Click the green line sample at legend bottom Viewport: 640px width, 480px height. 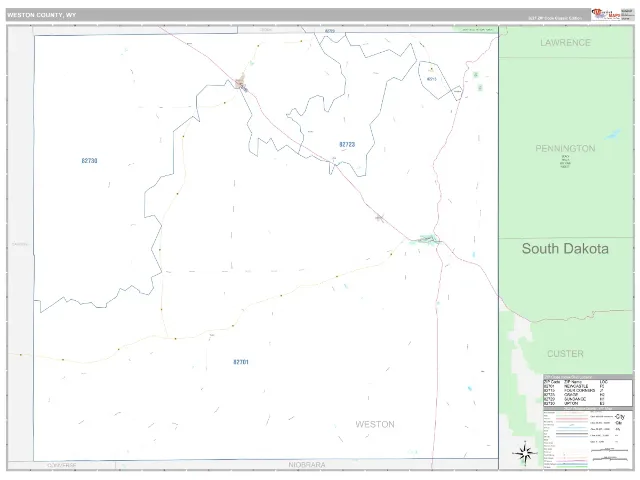(x=572, y=467)
